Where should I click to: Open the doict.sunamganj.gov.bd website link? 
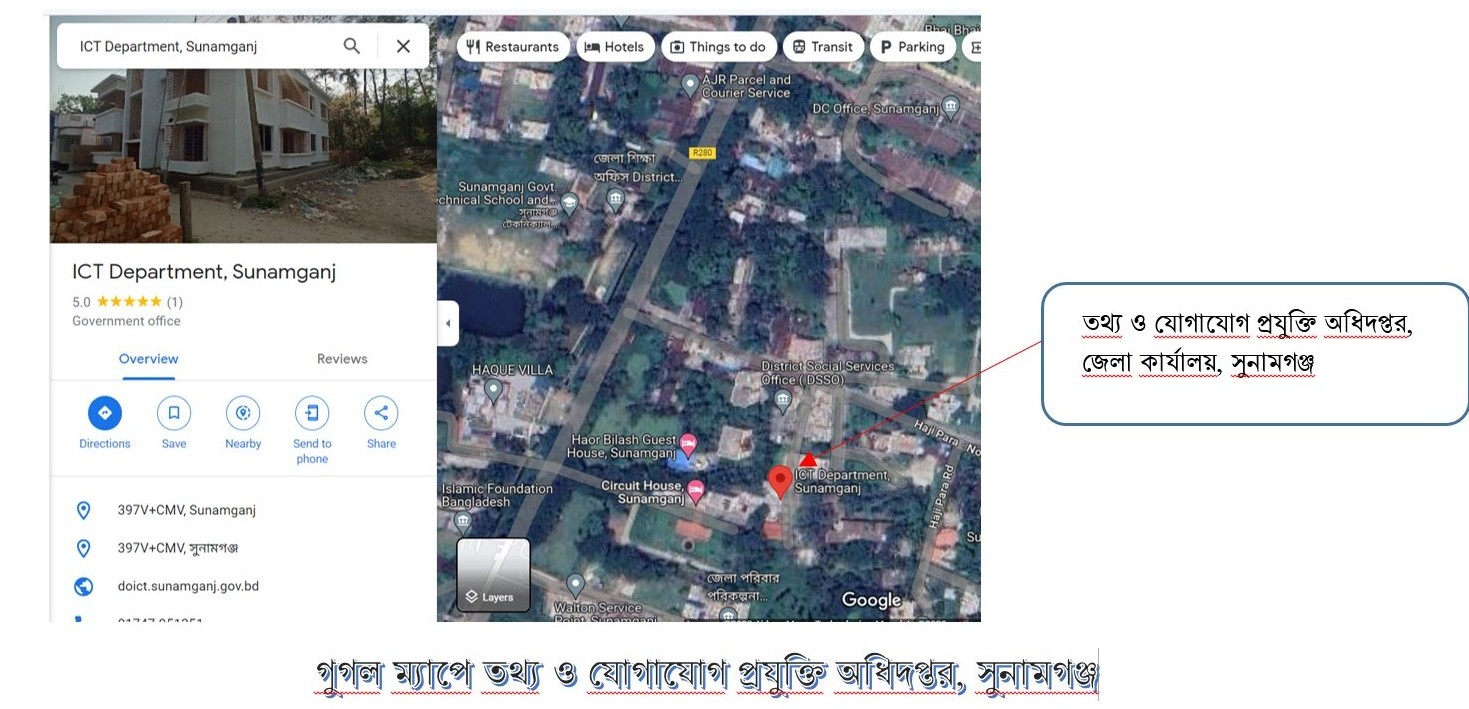coord(188,586)
